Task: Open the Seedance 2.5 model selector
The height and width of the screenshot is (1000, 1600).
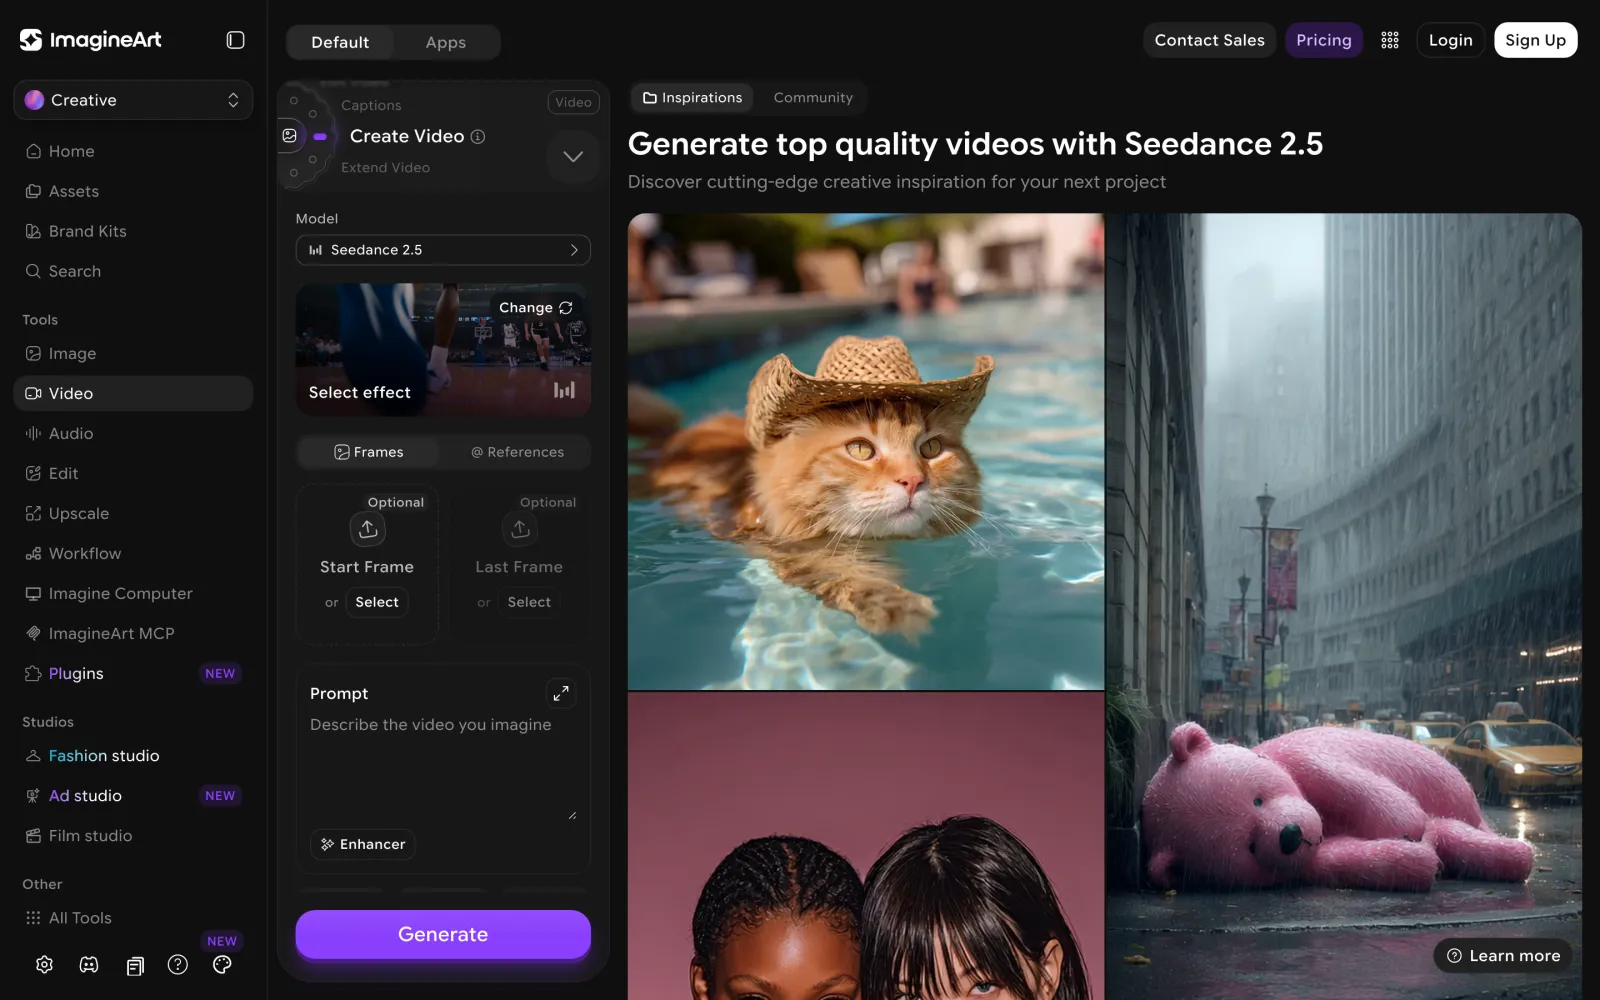Action: tap(443, 250)
